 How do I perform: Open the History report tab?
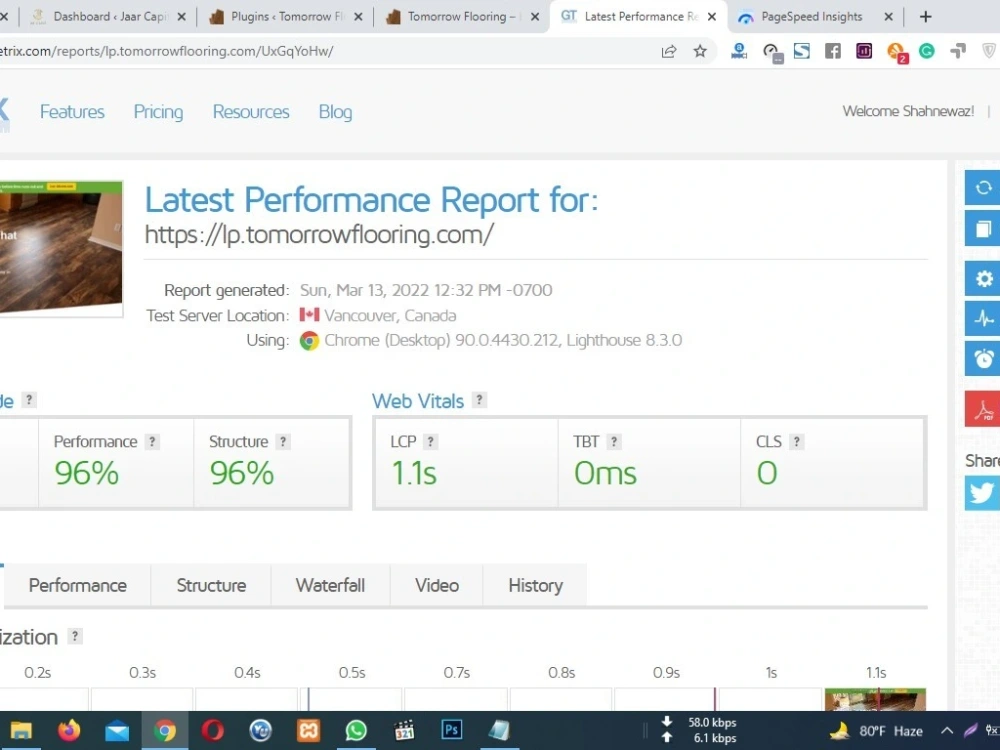(535, 585)
